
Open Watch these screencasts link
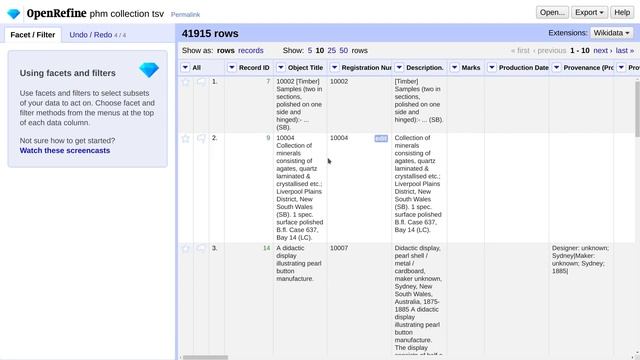[65, 150]
